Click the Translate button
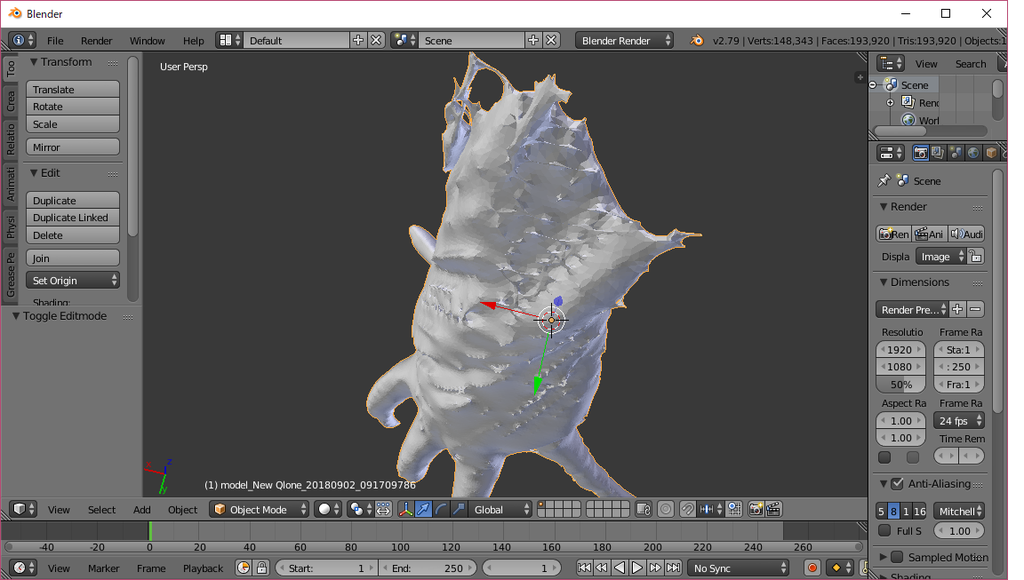 coord(72,89)
